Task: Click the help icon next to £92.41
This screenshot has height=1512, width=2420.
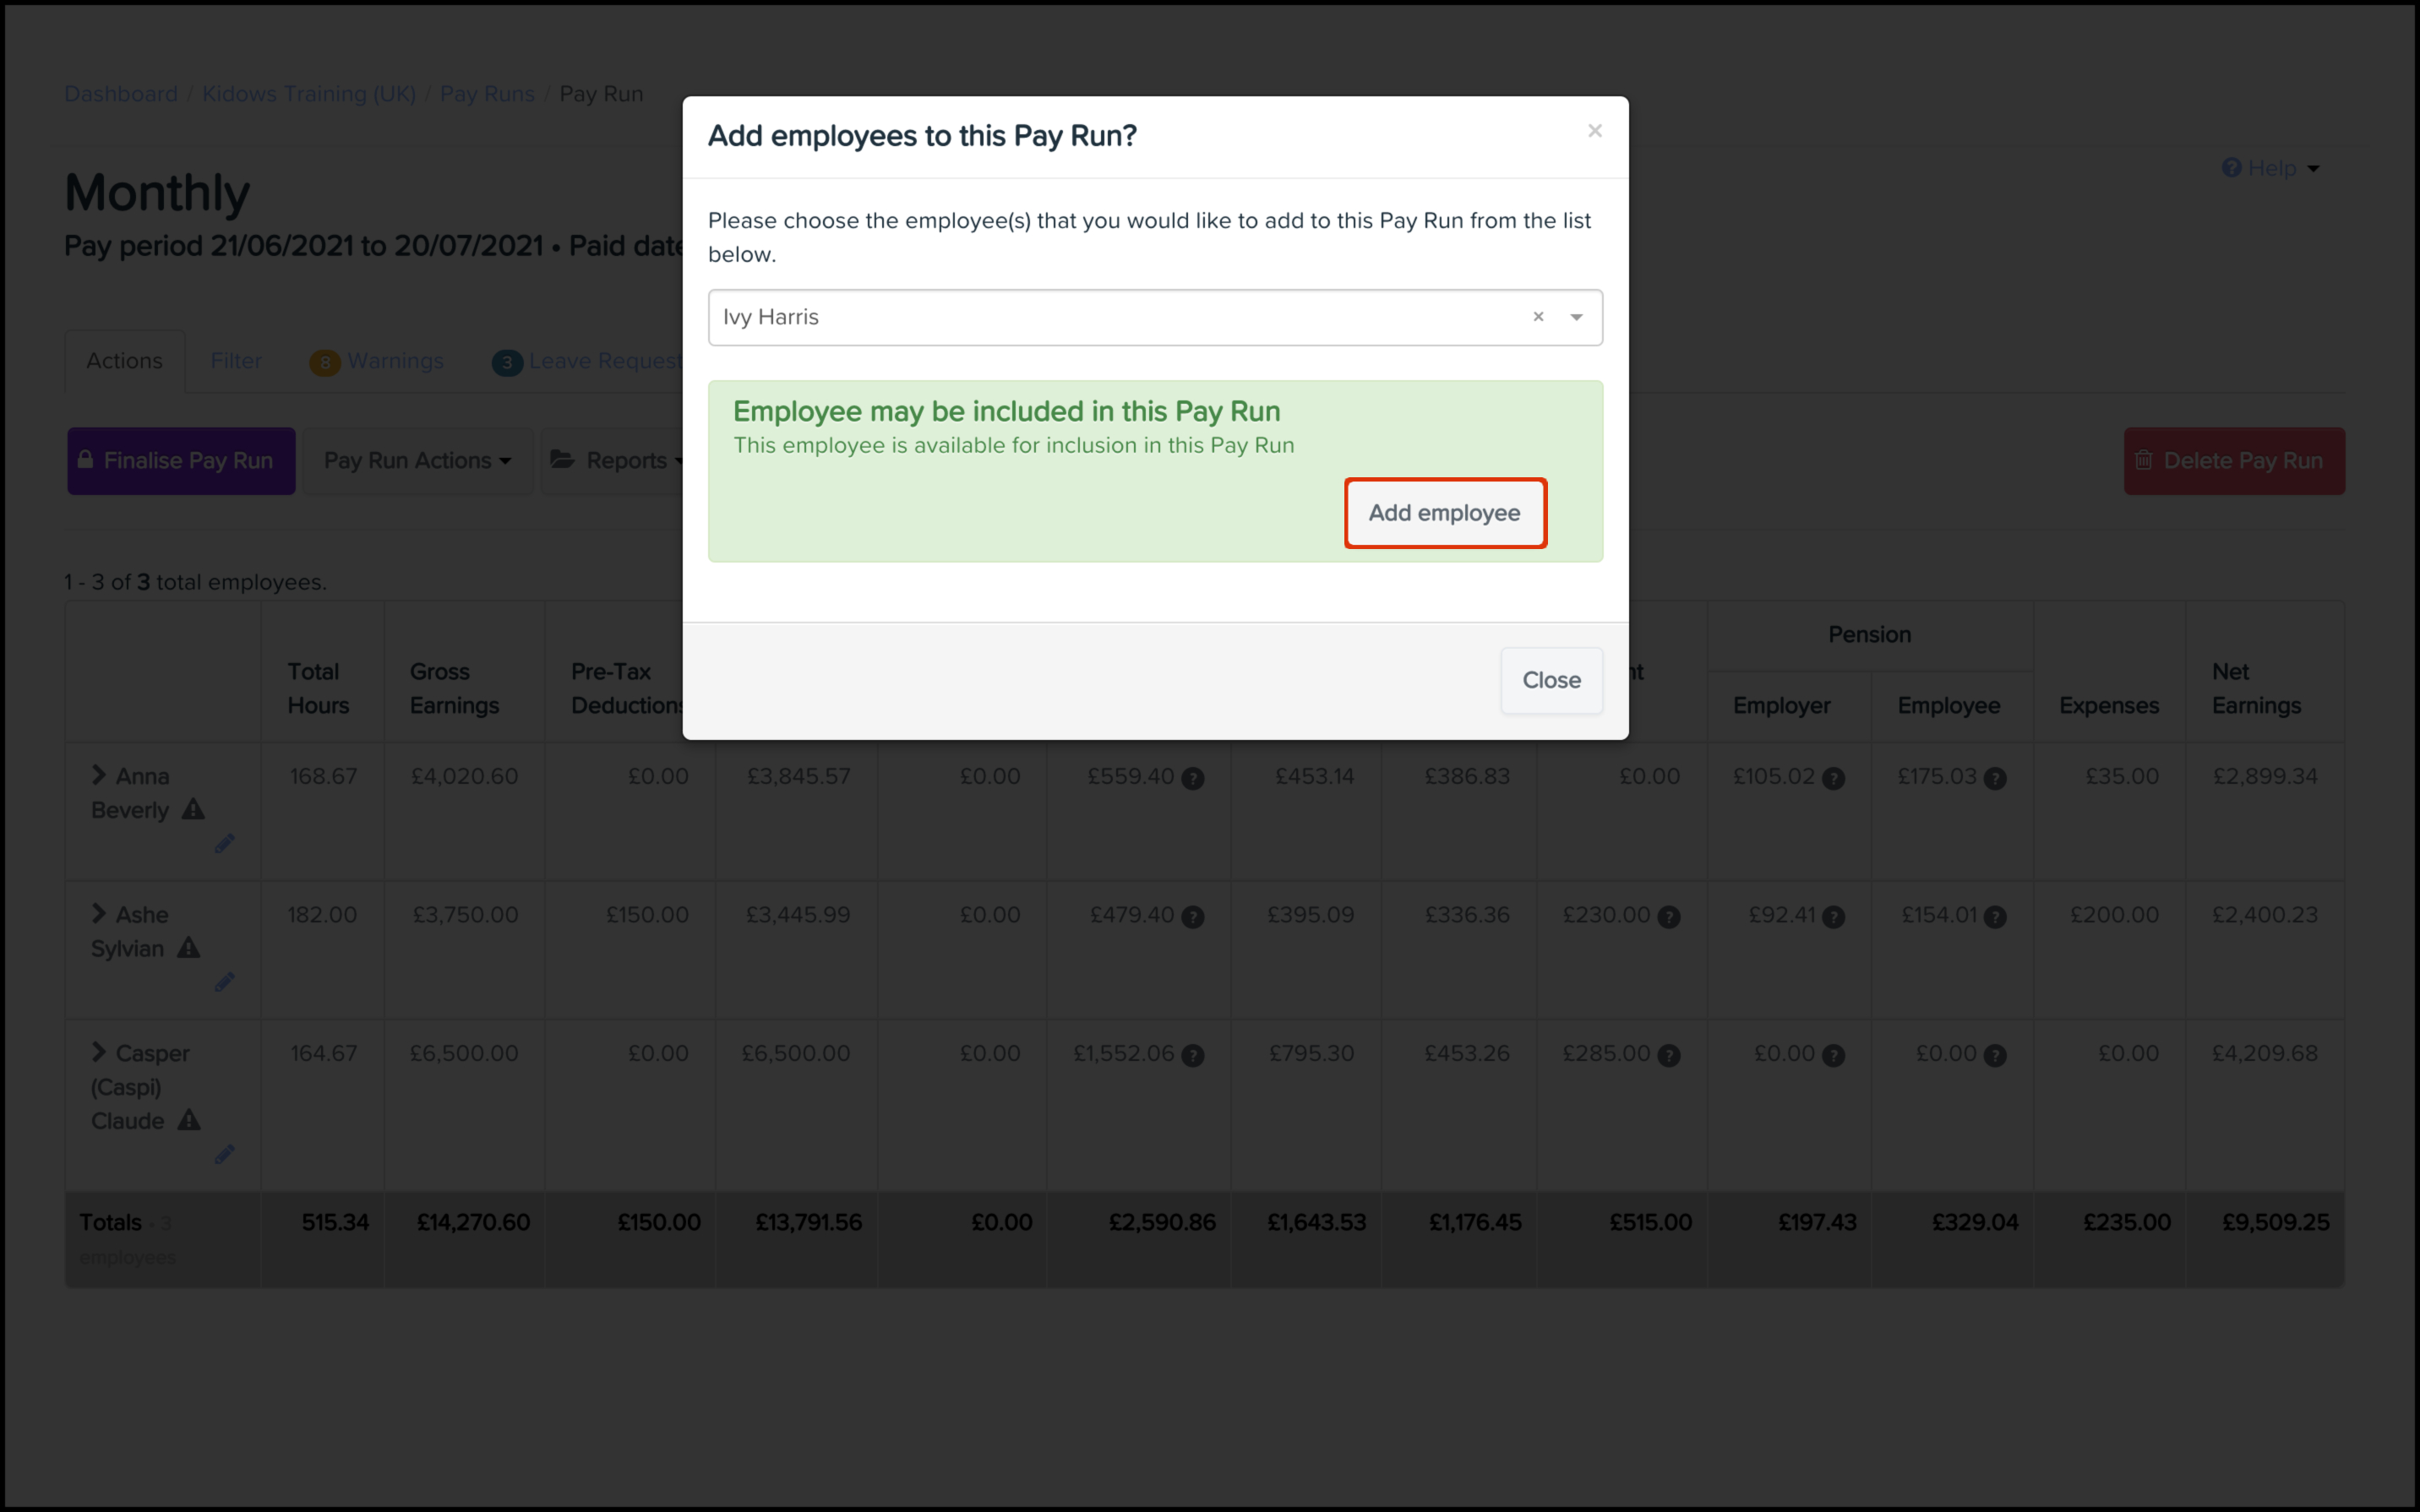Action: pos(1833,917)
